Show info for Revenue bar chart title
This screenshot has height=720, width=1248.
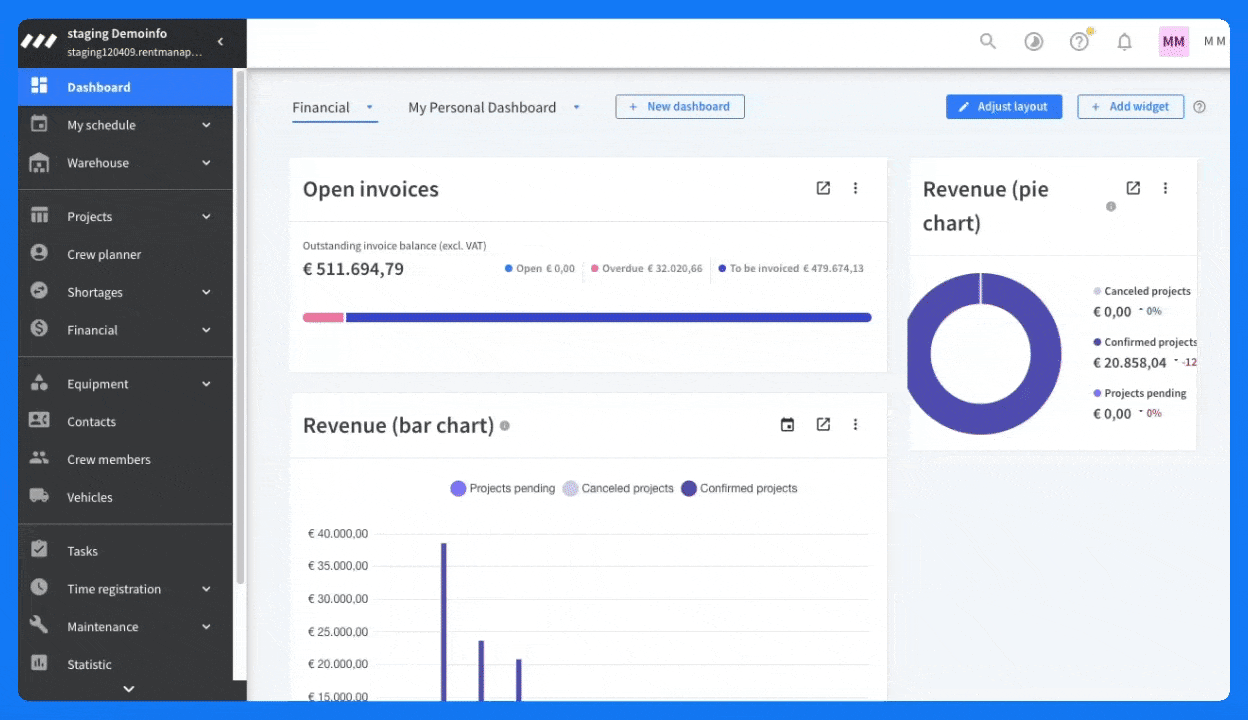coord(505,426)
